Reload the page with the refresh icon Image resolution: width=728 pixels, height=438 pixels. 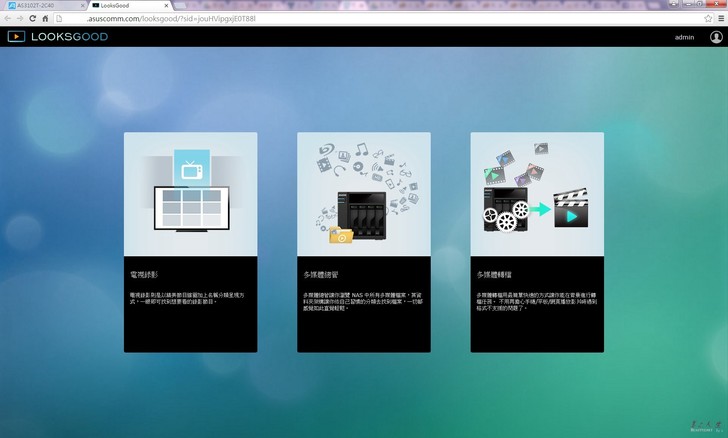coord(32,19)
